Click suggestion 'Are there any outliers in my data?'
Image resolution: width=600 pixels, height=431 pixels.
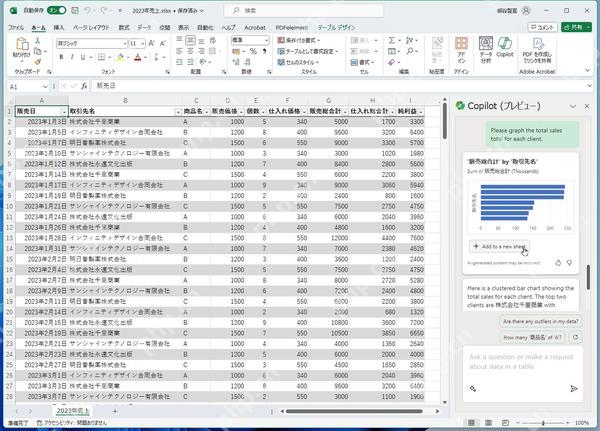541,322
